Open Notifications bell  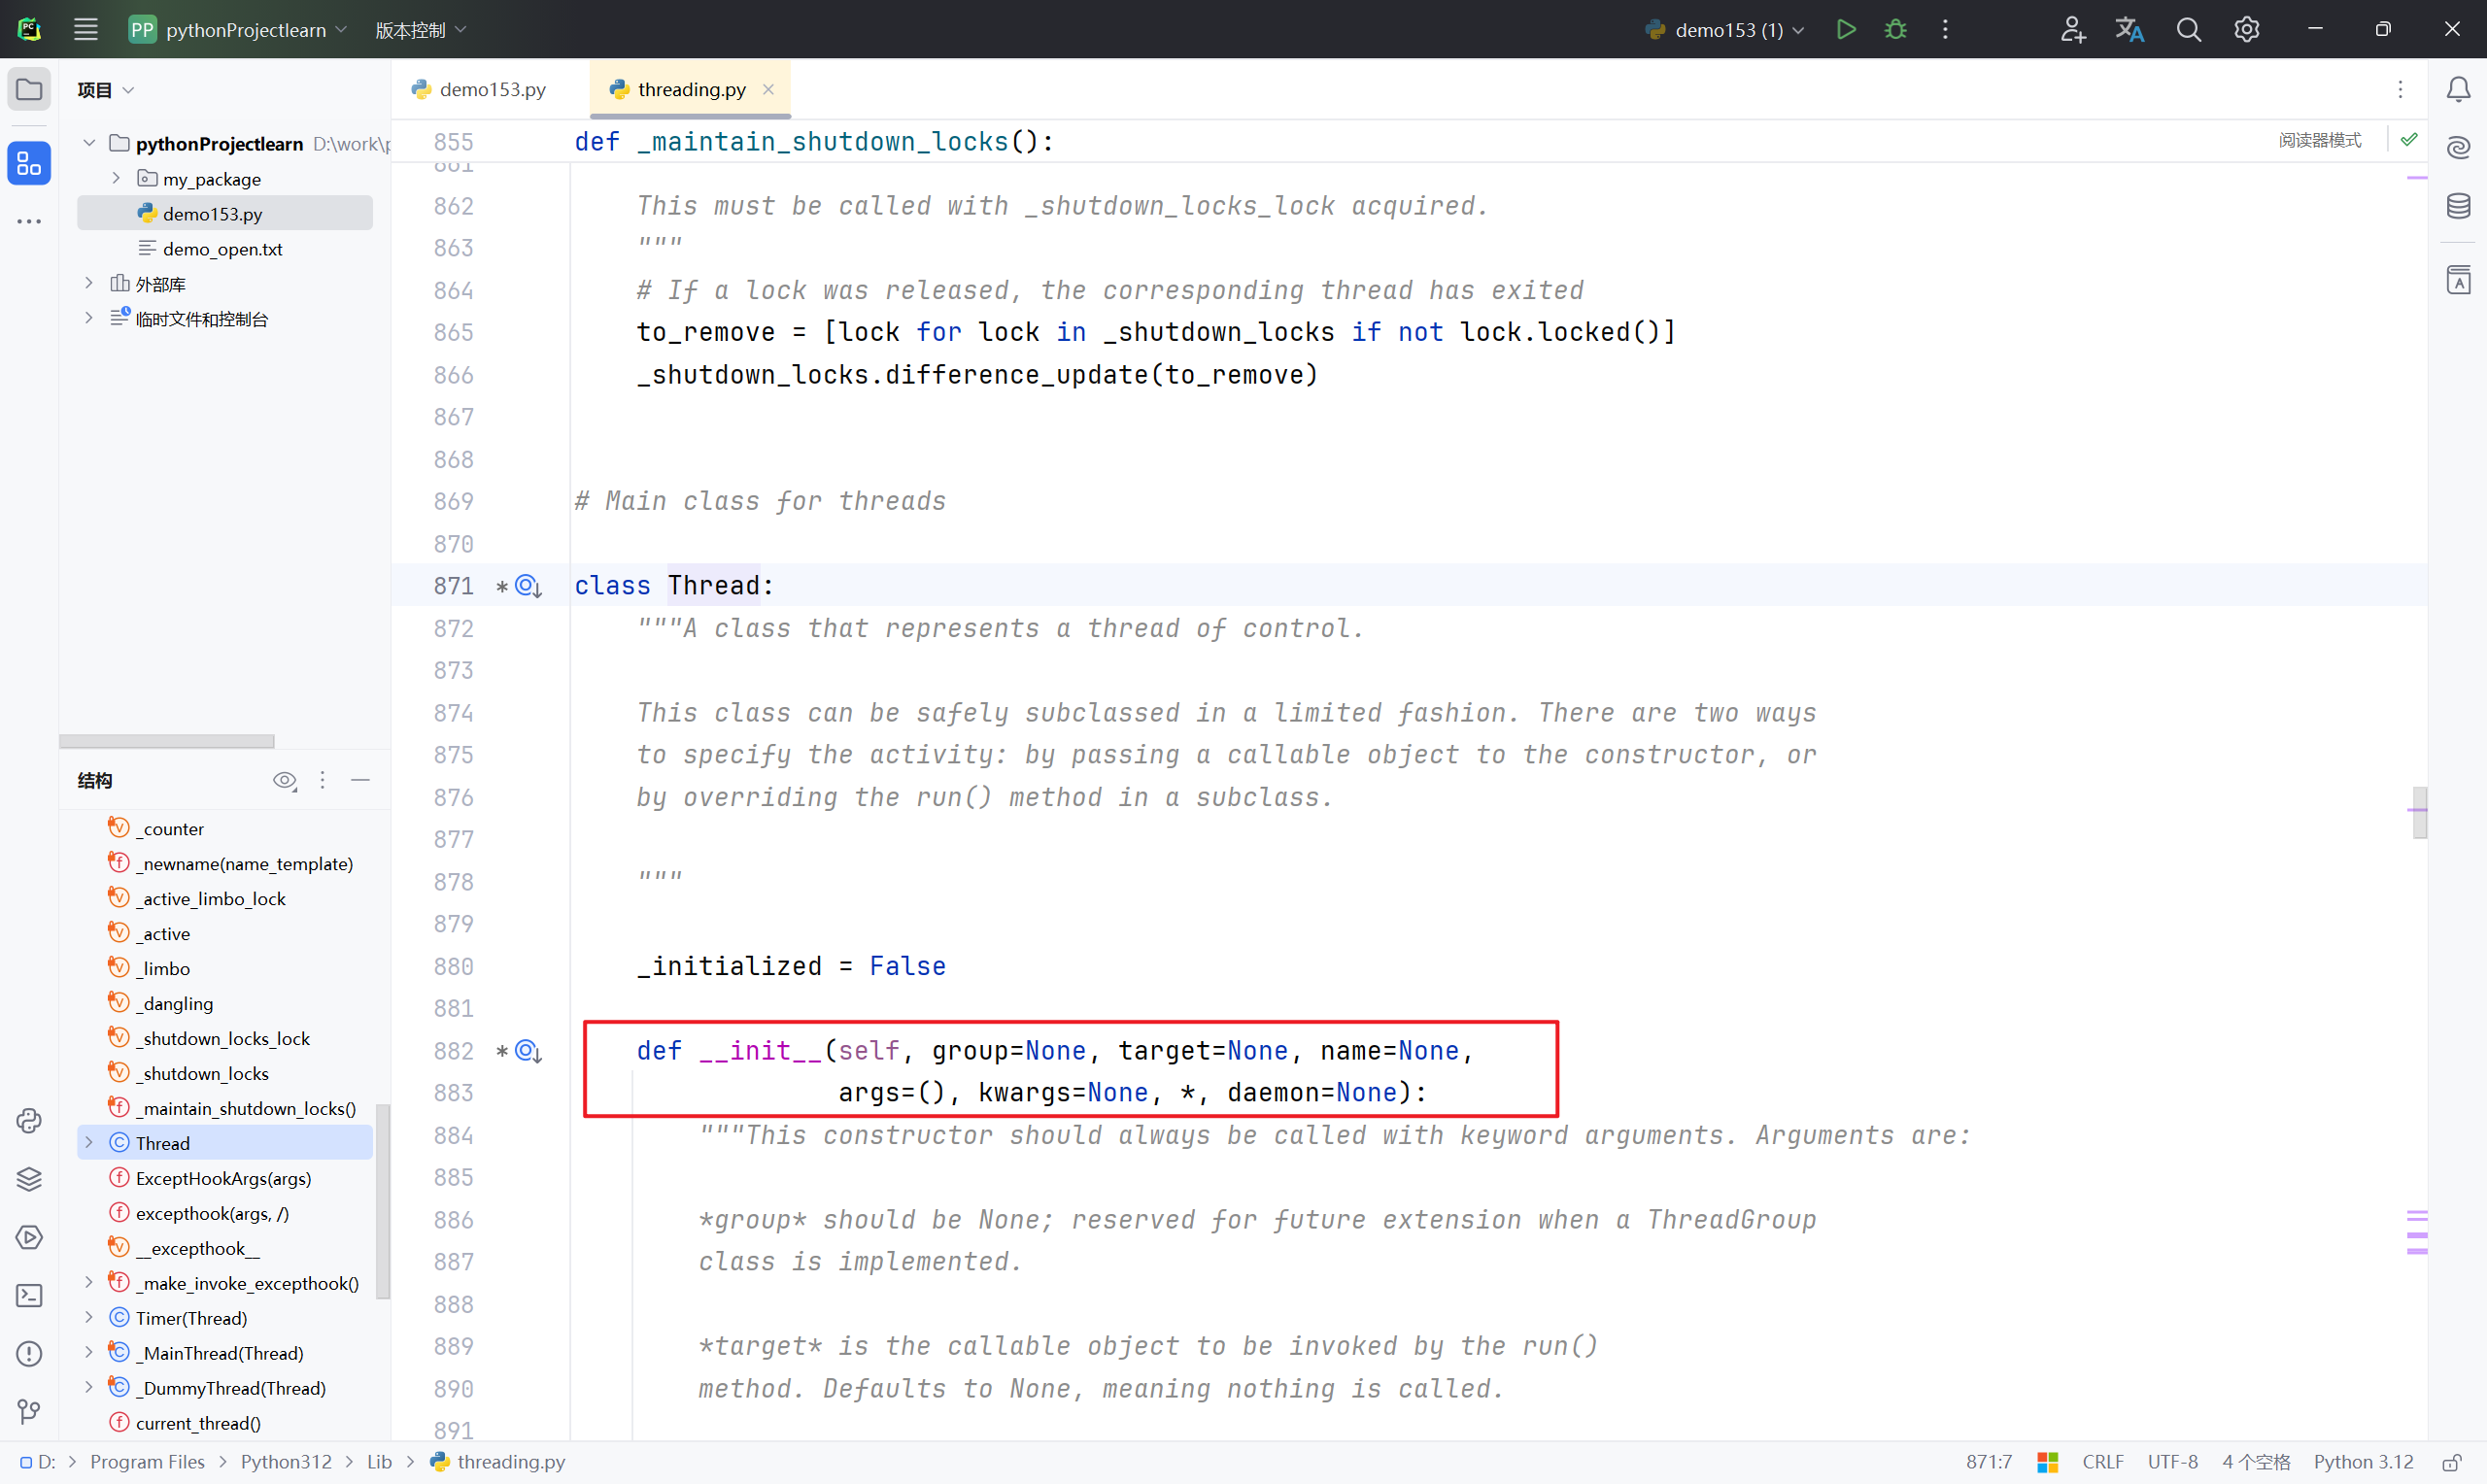click(x=2458, y=90)
